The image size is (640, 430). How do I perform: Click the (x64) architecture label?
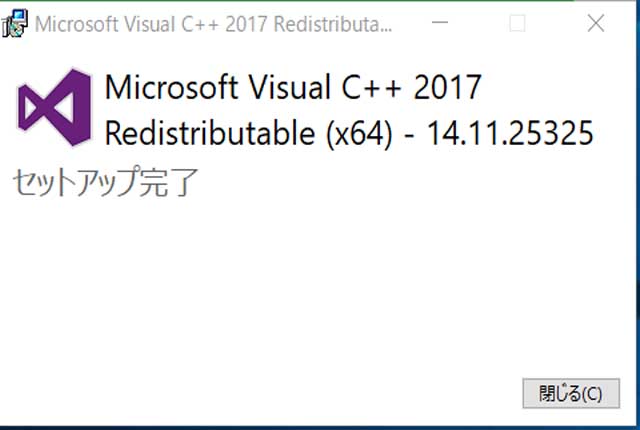point(359,134)
